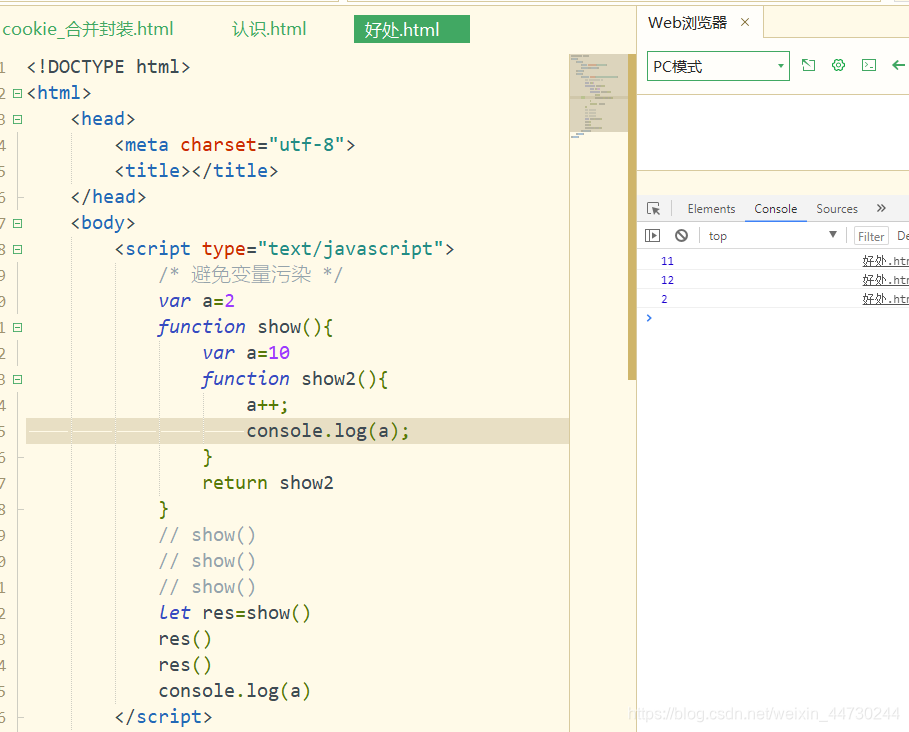Viewport: 909px width, 732px height.
Task: Open the browser settings gear icon
Action: pos(838,65)
